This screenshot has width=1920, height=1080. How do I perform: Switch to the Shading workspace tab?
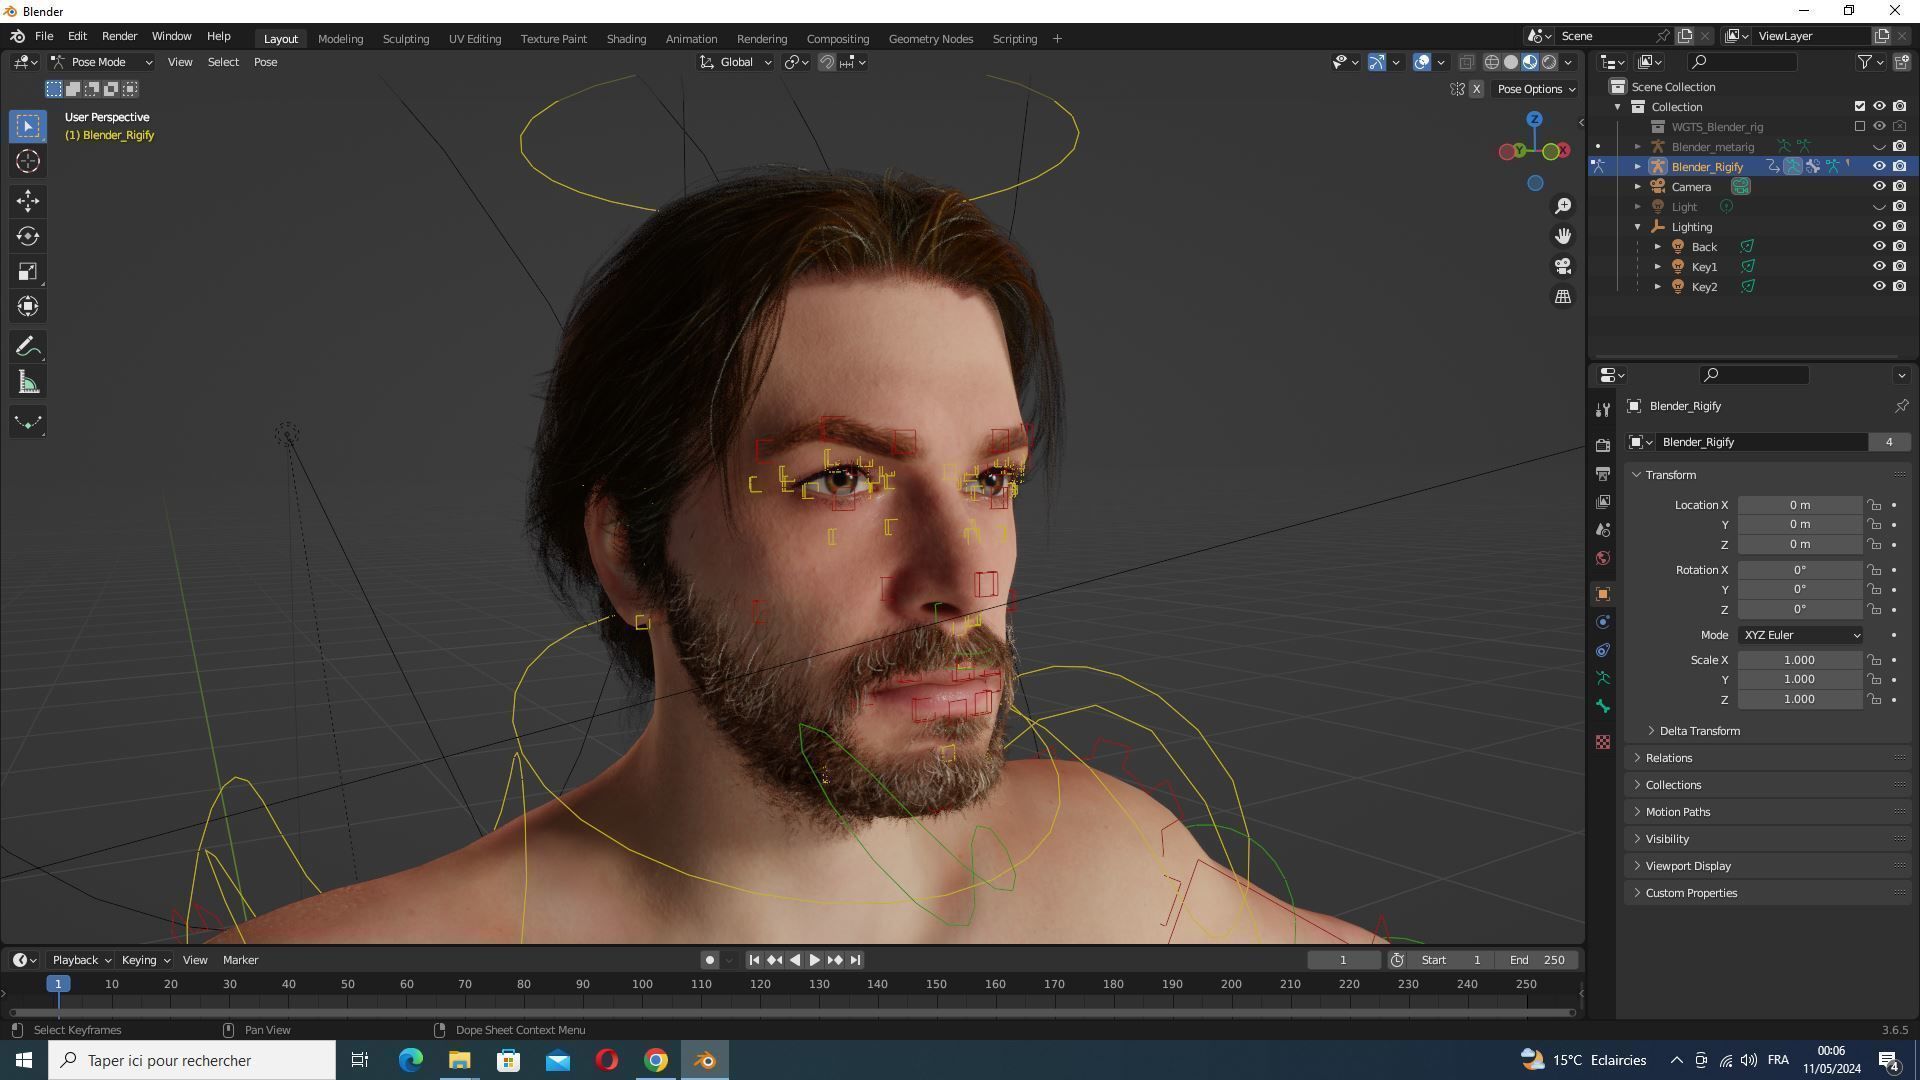coord(626,39)
